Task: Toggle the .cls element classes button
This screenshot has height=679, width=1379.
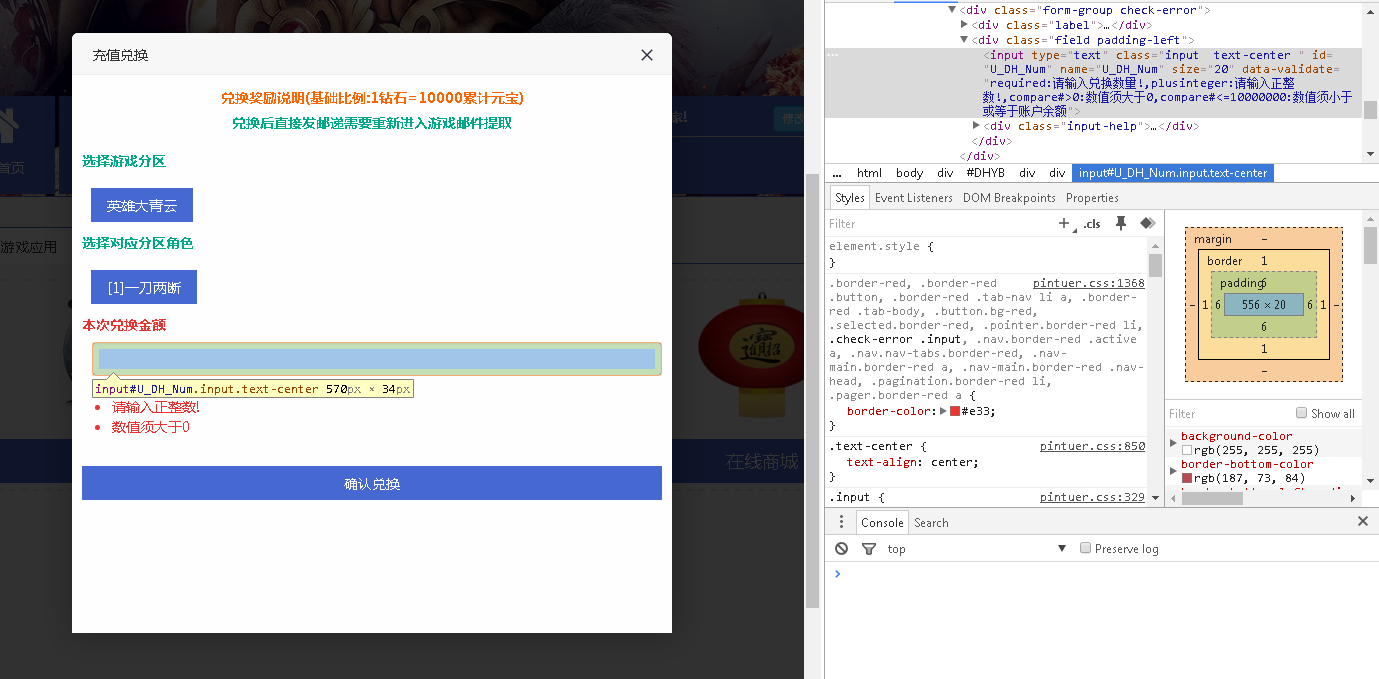Action: 1092,224
